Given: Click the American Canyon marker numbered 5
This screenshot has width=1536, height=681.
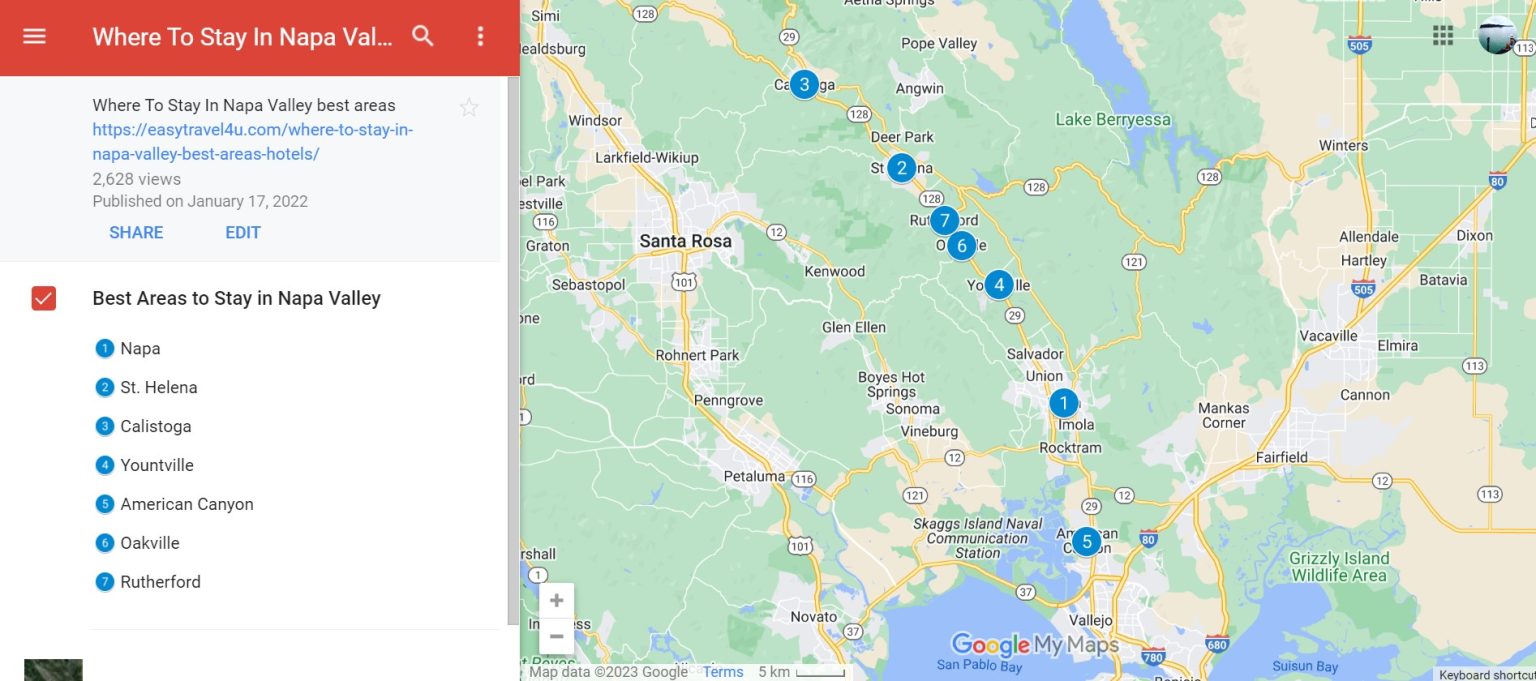Looking at the screenshot, I should [1087, 541].
